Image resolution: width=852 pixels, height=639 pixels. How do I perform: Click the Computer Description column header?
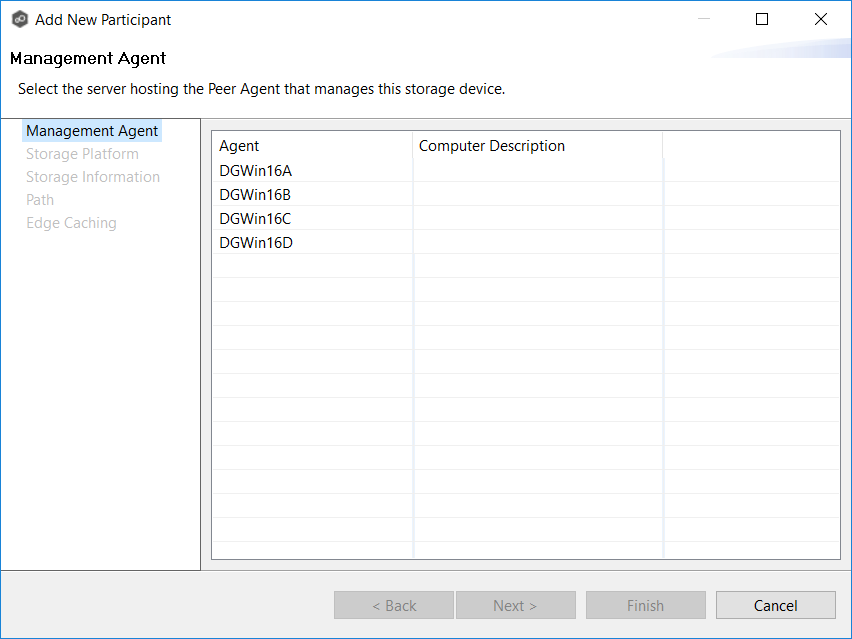pyautogui.click(x=537, y=146)
